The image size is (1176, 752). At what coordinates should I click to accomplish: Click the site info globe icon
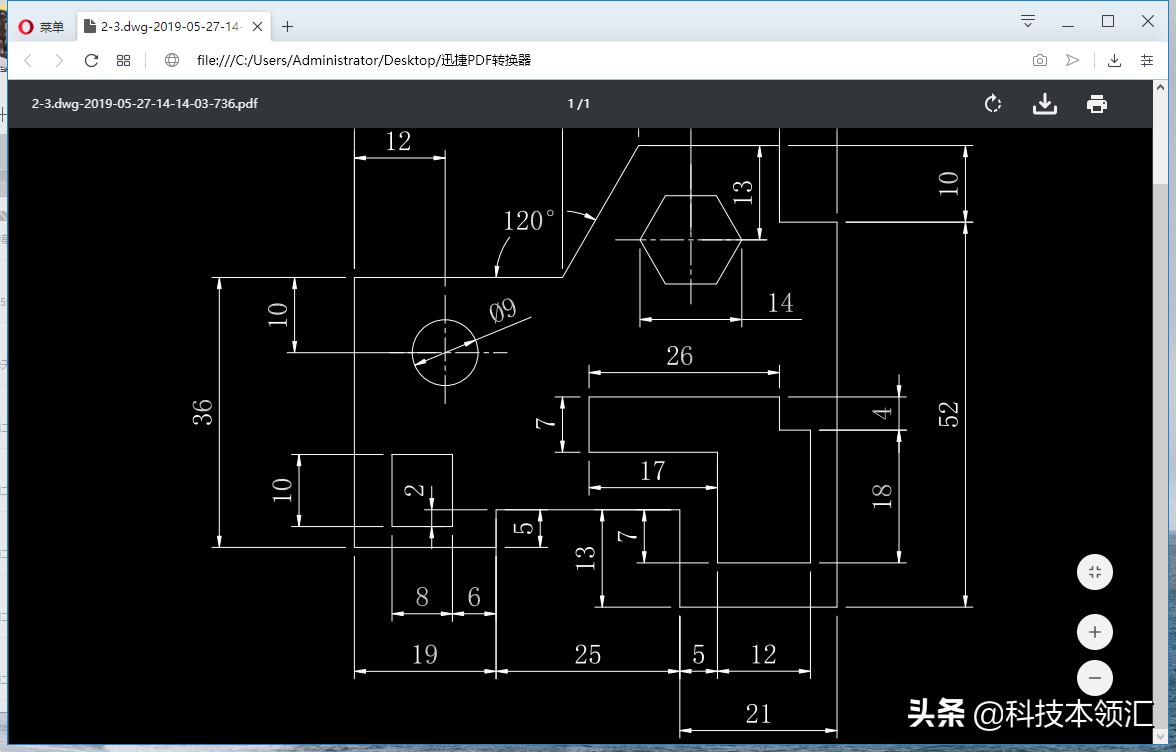tap(172, 61)
